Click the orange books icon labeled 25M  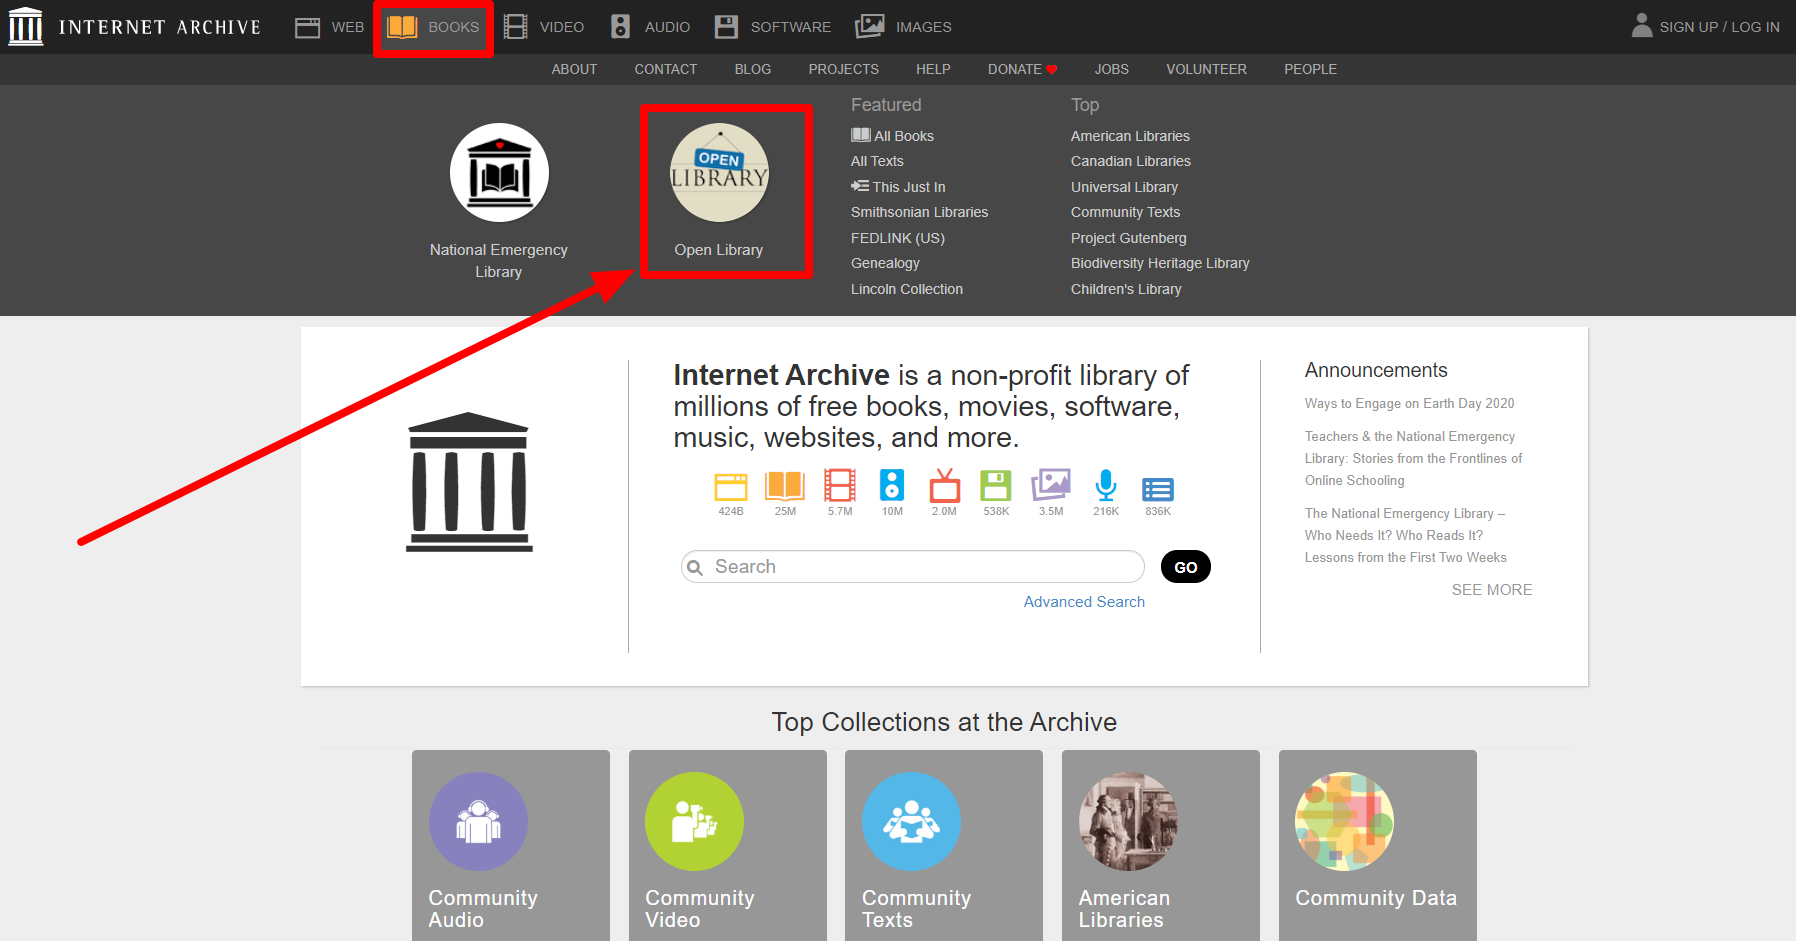[x=785, y=485]
